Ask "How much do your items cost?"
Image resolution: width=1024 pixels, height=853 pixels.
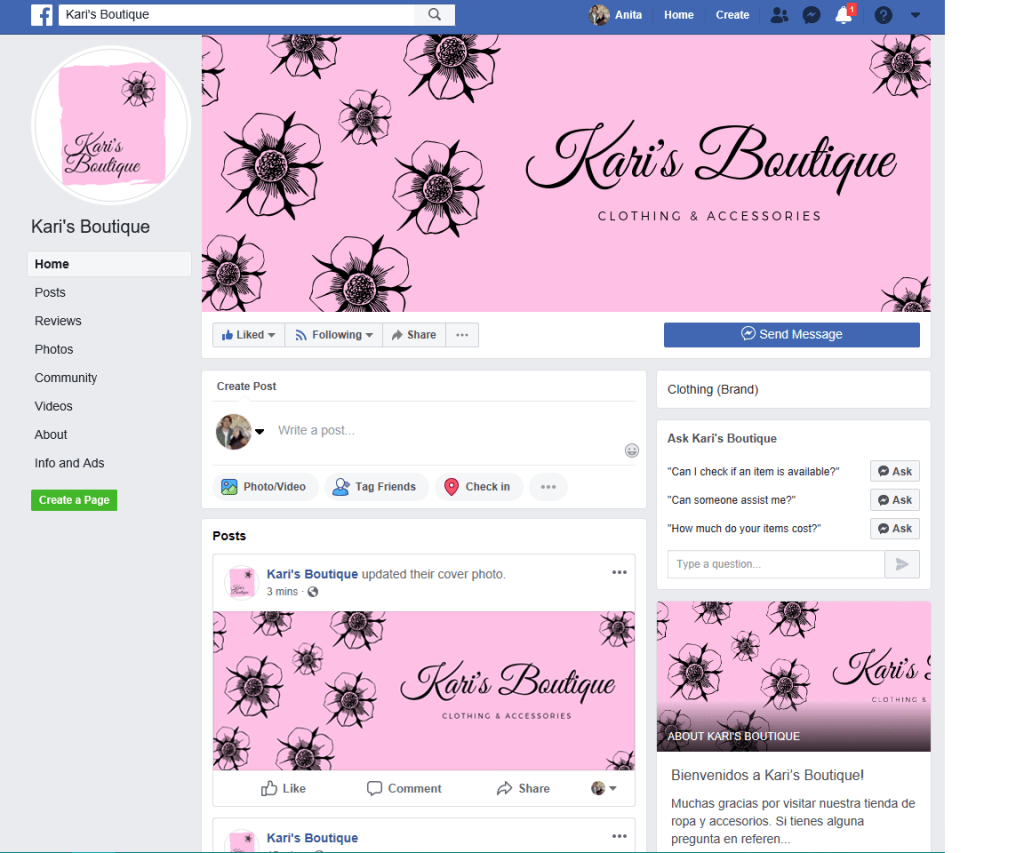coord(894,528)
